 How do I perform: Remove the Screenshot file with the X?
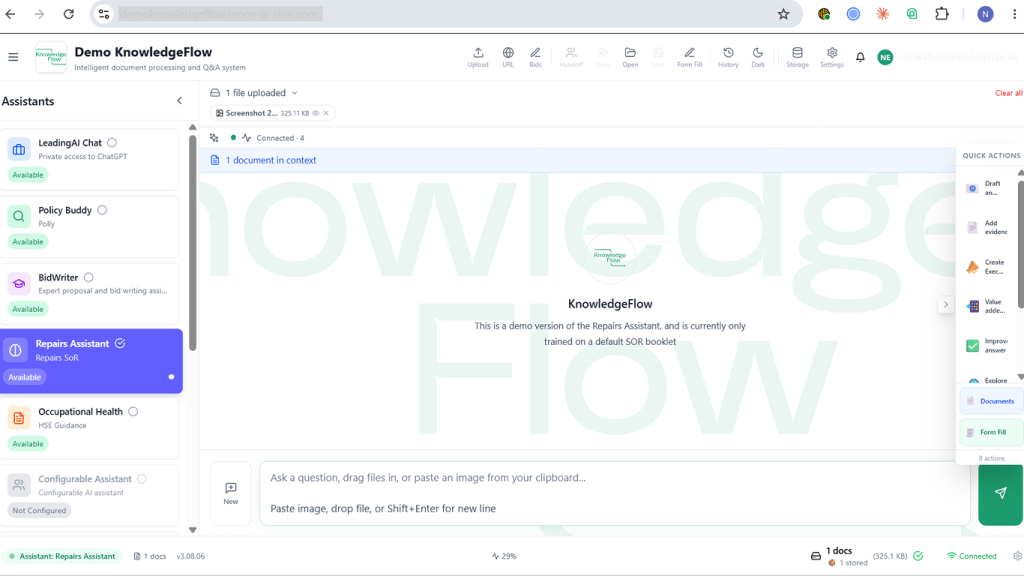tap(327, 113)
